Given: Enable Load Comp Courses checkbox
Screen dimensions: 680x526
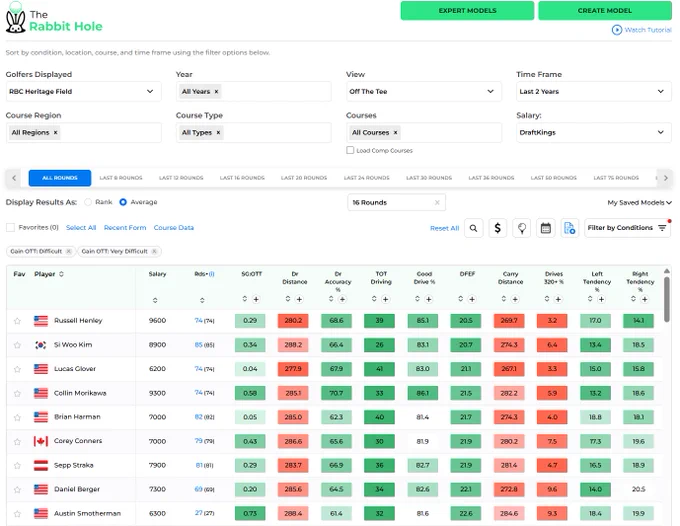Looking at the screenshot, I should point(350,150).
